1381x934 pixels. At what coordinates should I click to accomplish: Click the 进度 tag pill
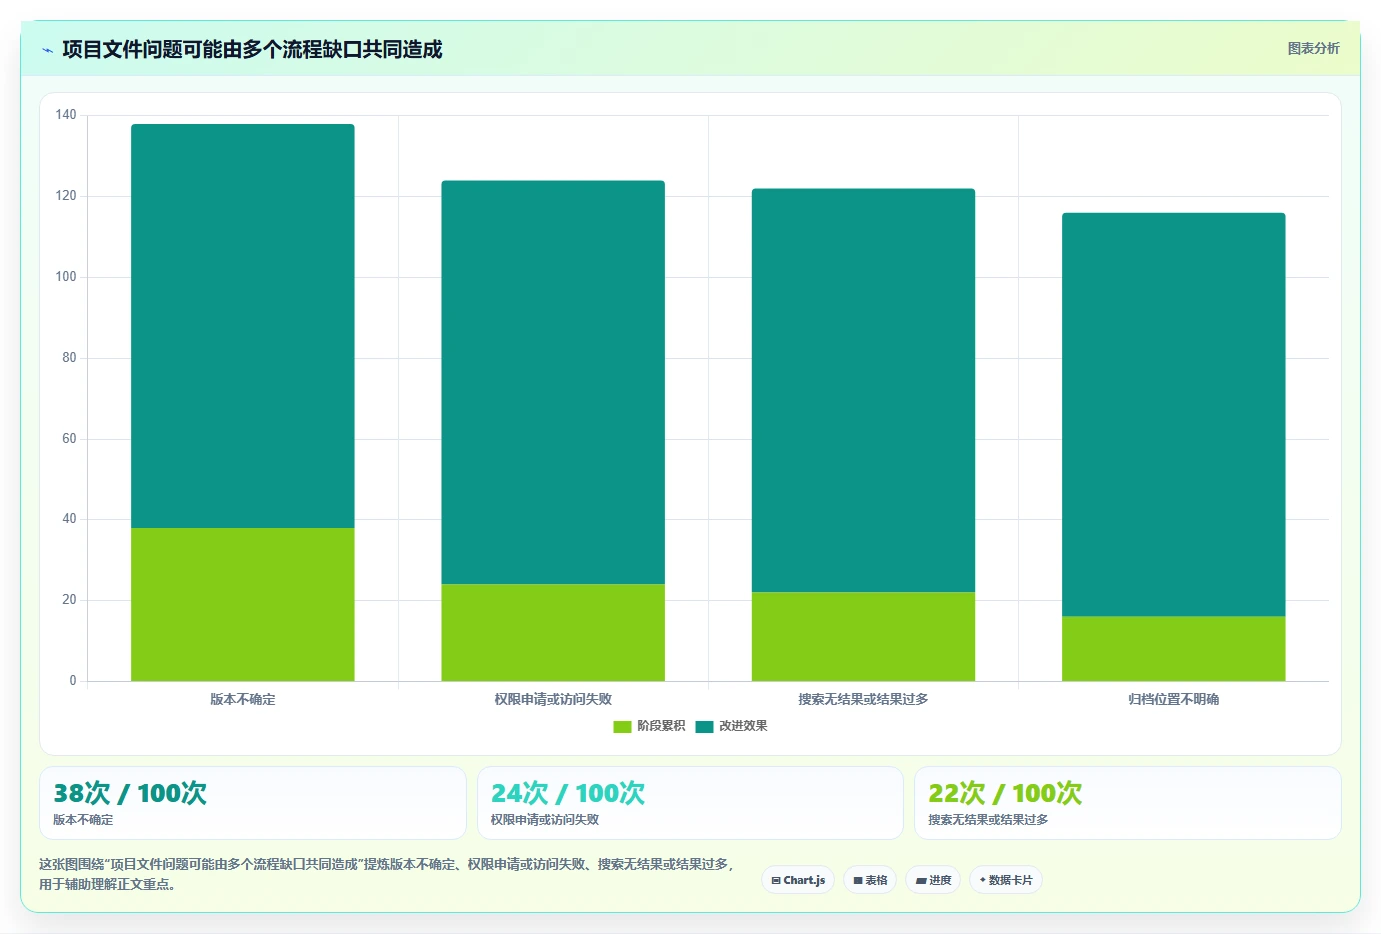point(934,880)
